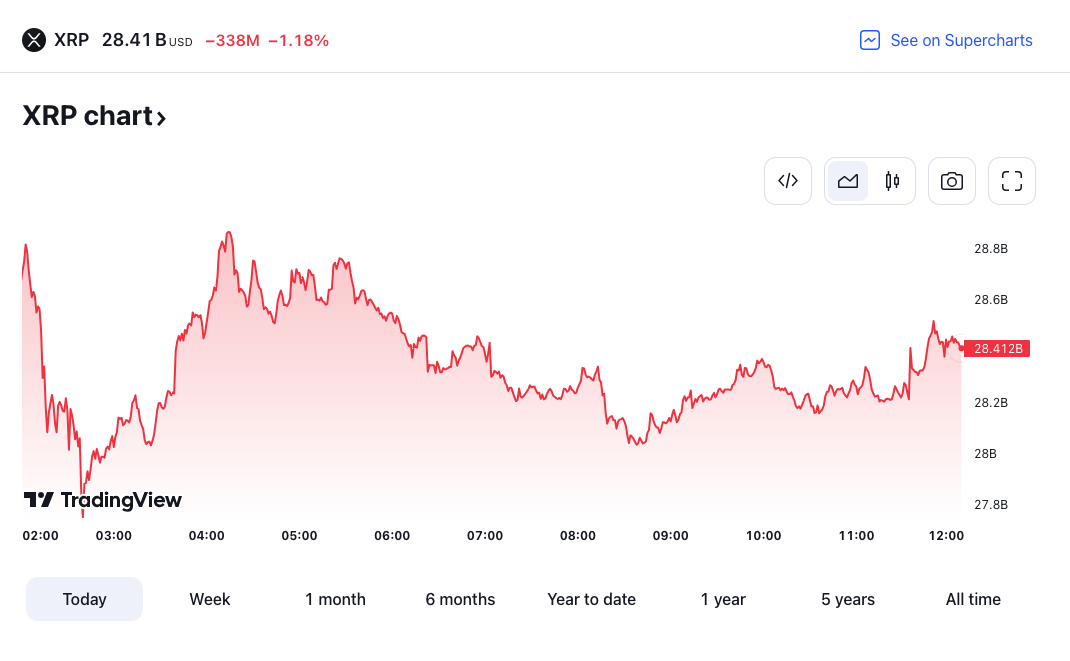
Task: Click the Supercharts chart icon
Action: [x=869, y=40]
